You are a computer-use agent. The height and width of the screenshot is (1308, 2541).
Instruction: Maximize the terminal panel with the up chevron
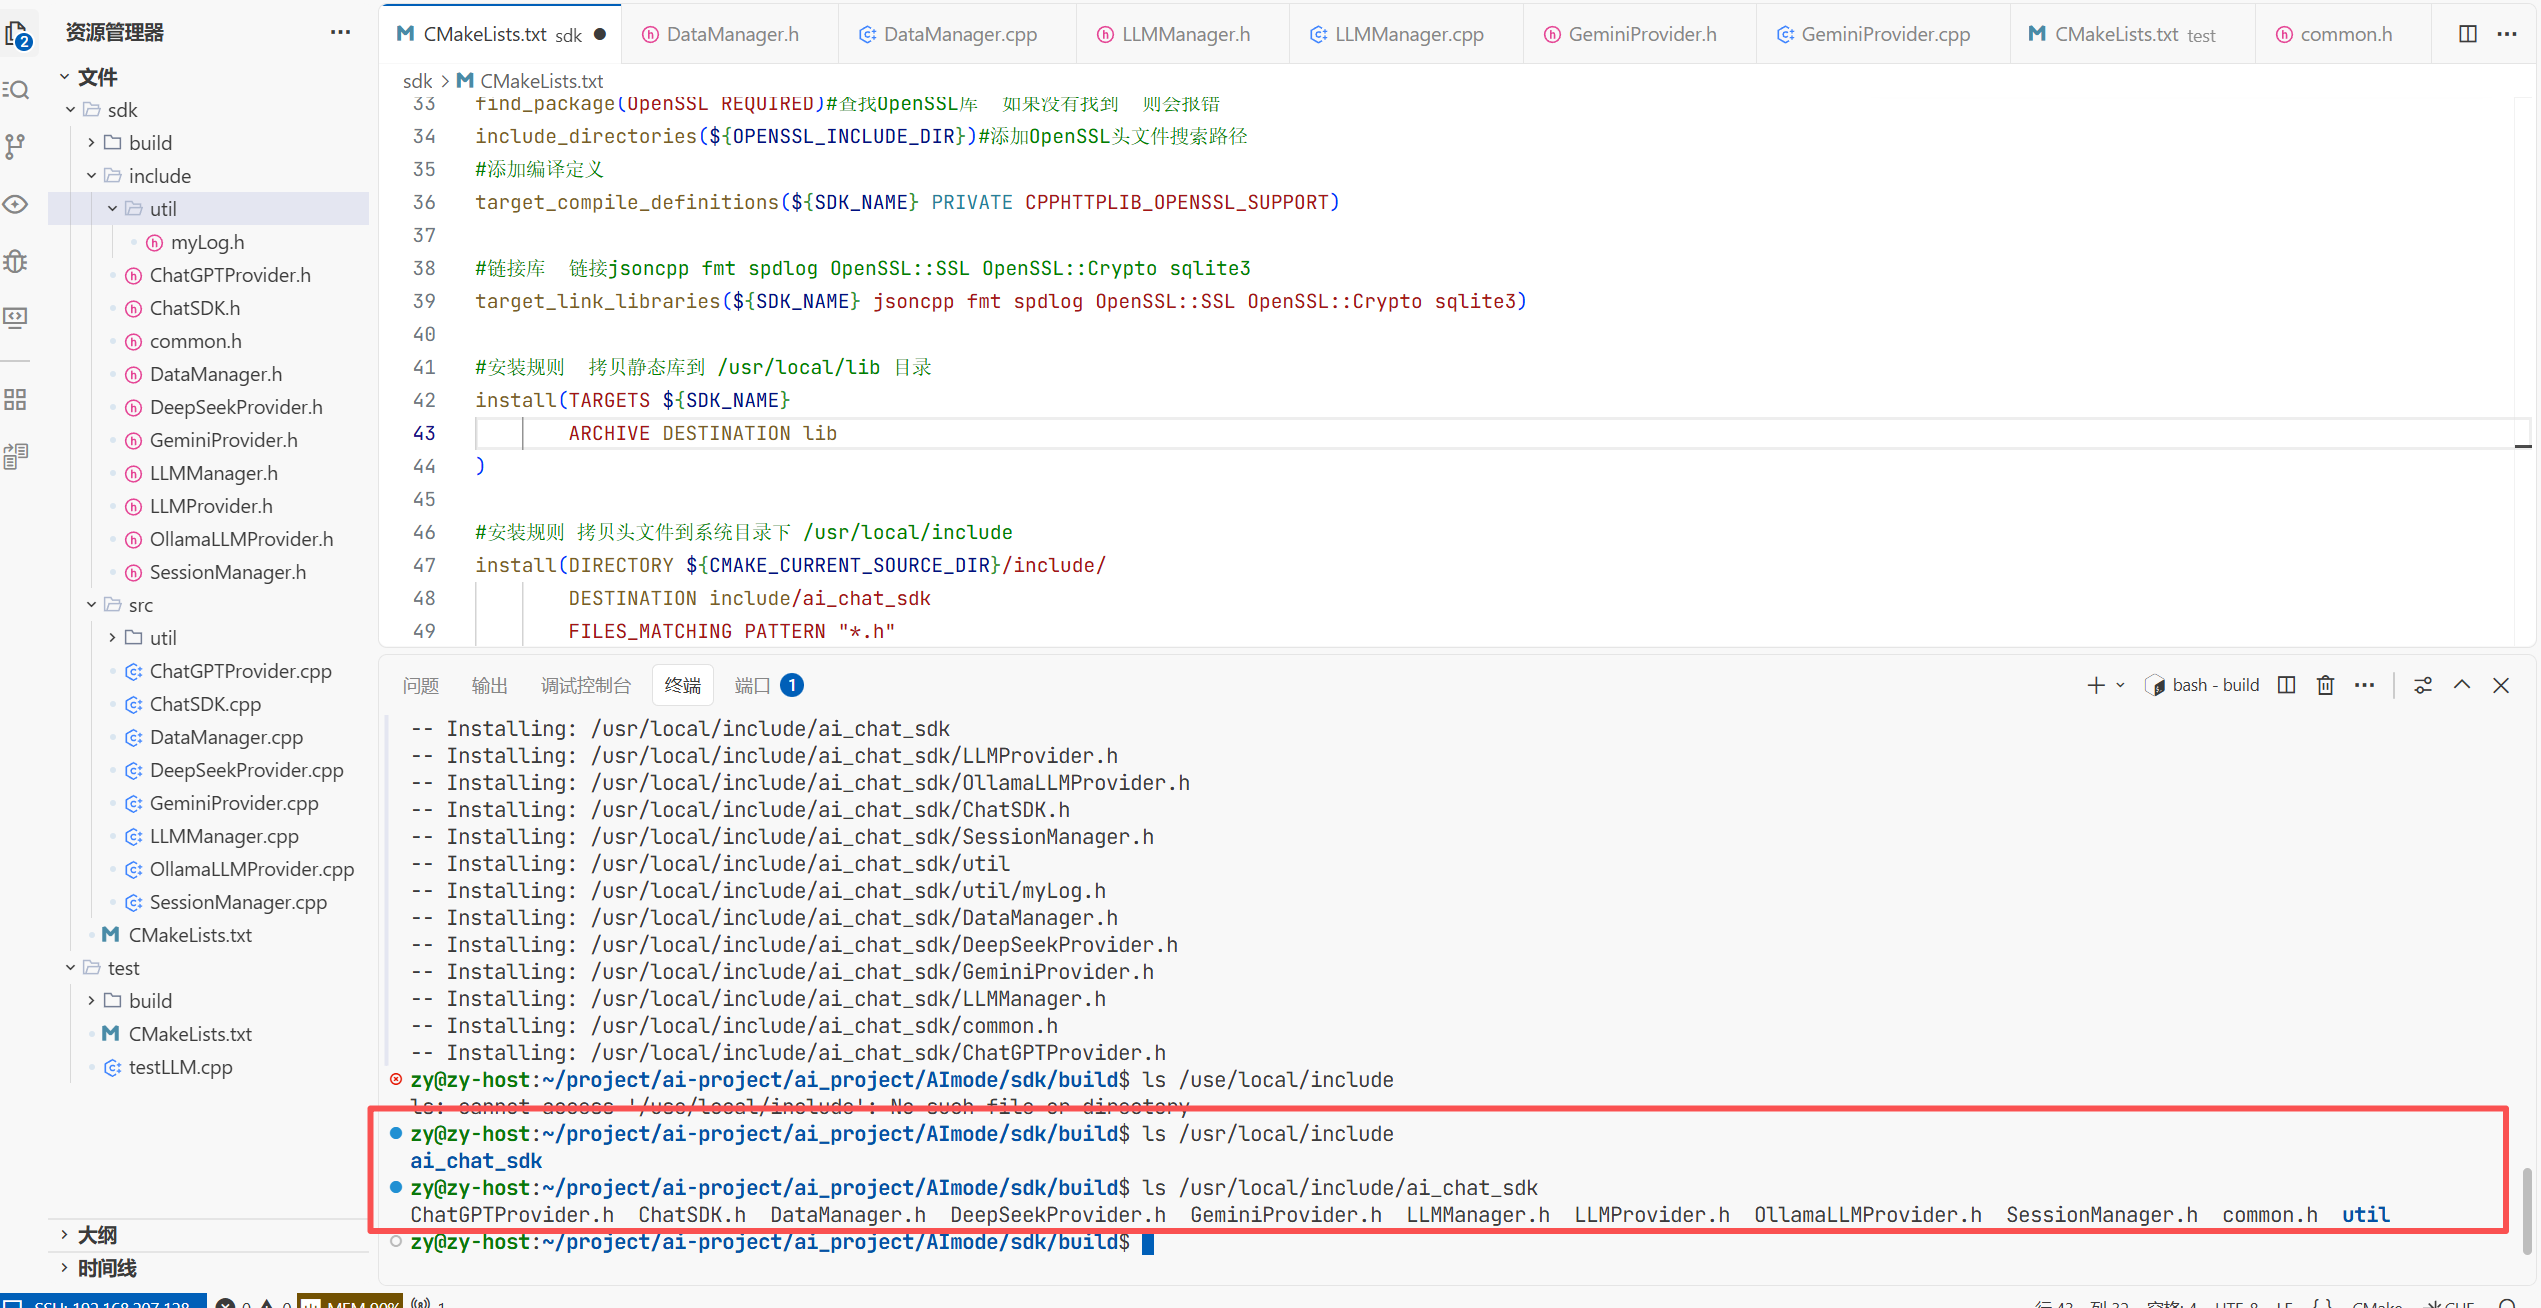(2462, 685)
